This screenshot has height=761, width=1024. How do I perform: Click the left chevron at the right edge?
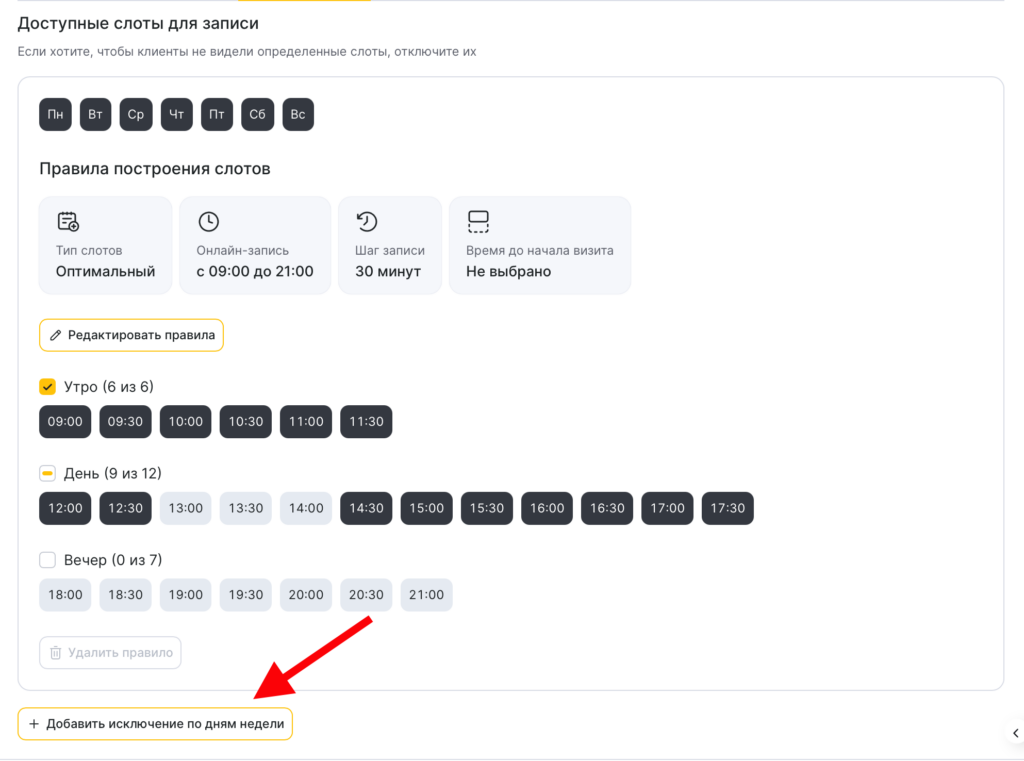coord(1015,733)
